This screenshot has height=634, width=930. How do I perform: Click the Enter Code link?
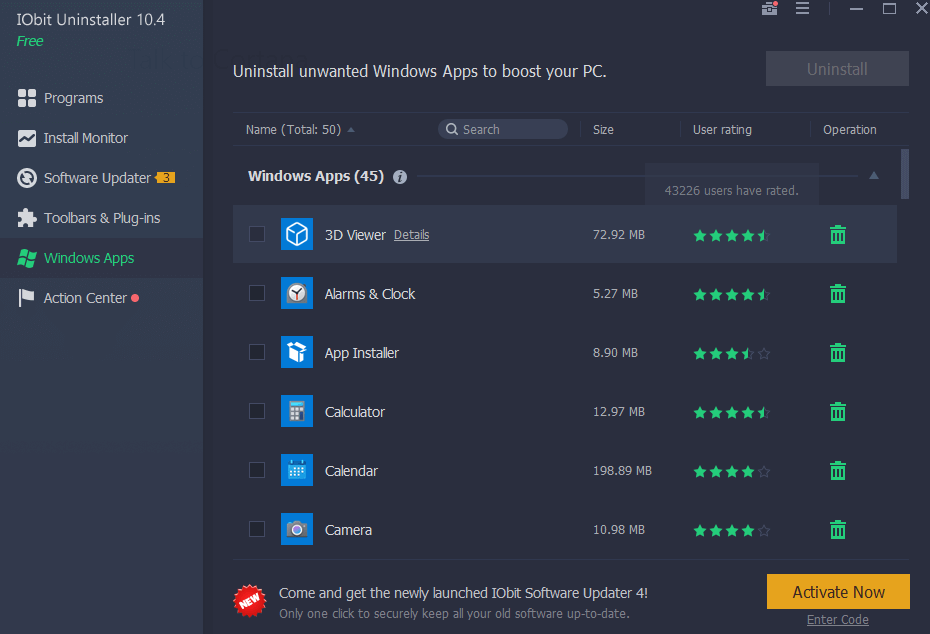[x=837, y=619]
